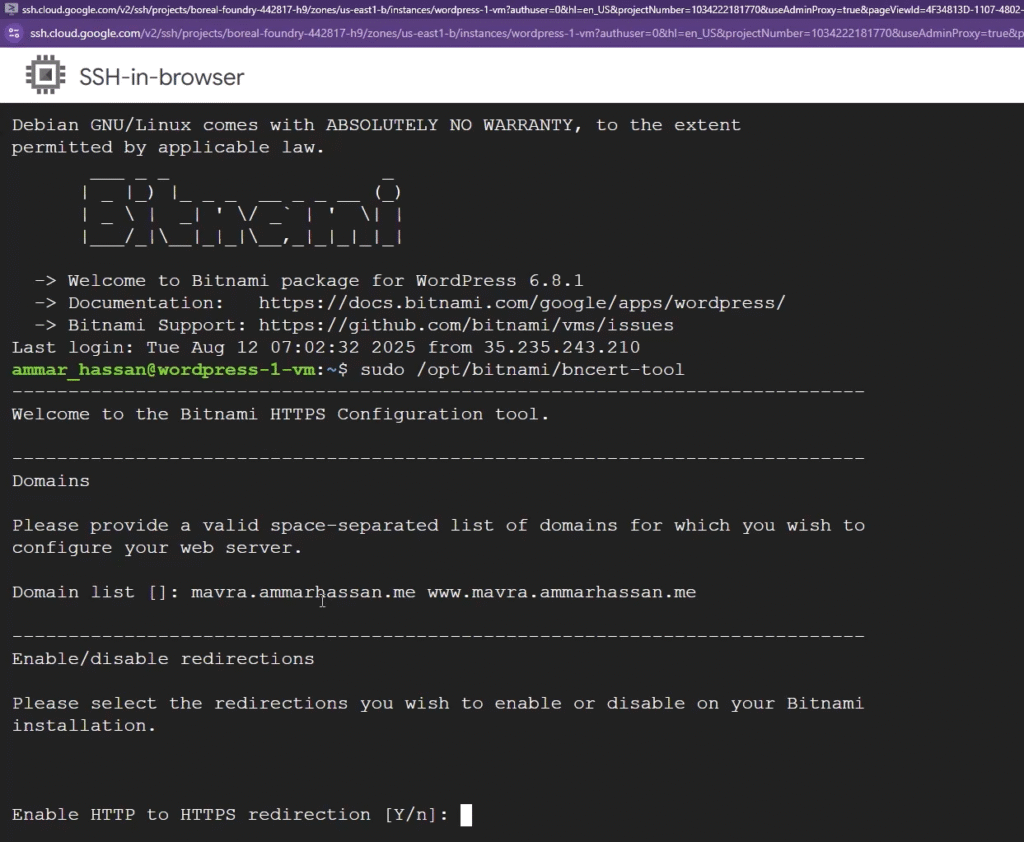Select the URL text in the address bar
This screenshot has height=842, width=1024.
(x=520, y=33)
